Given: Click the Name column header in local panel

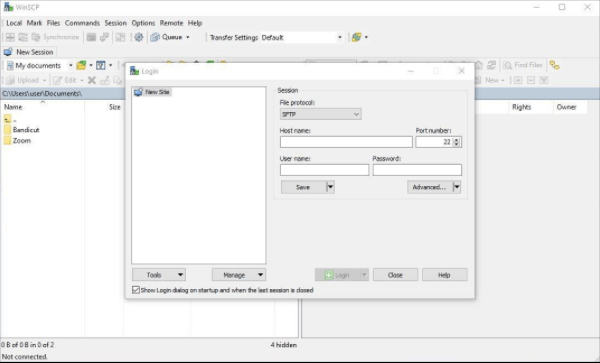Looking at the screenshot, I should pos(43,107).
